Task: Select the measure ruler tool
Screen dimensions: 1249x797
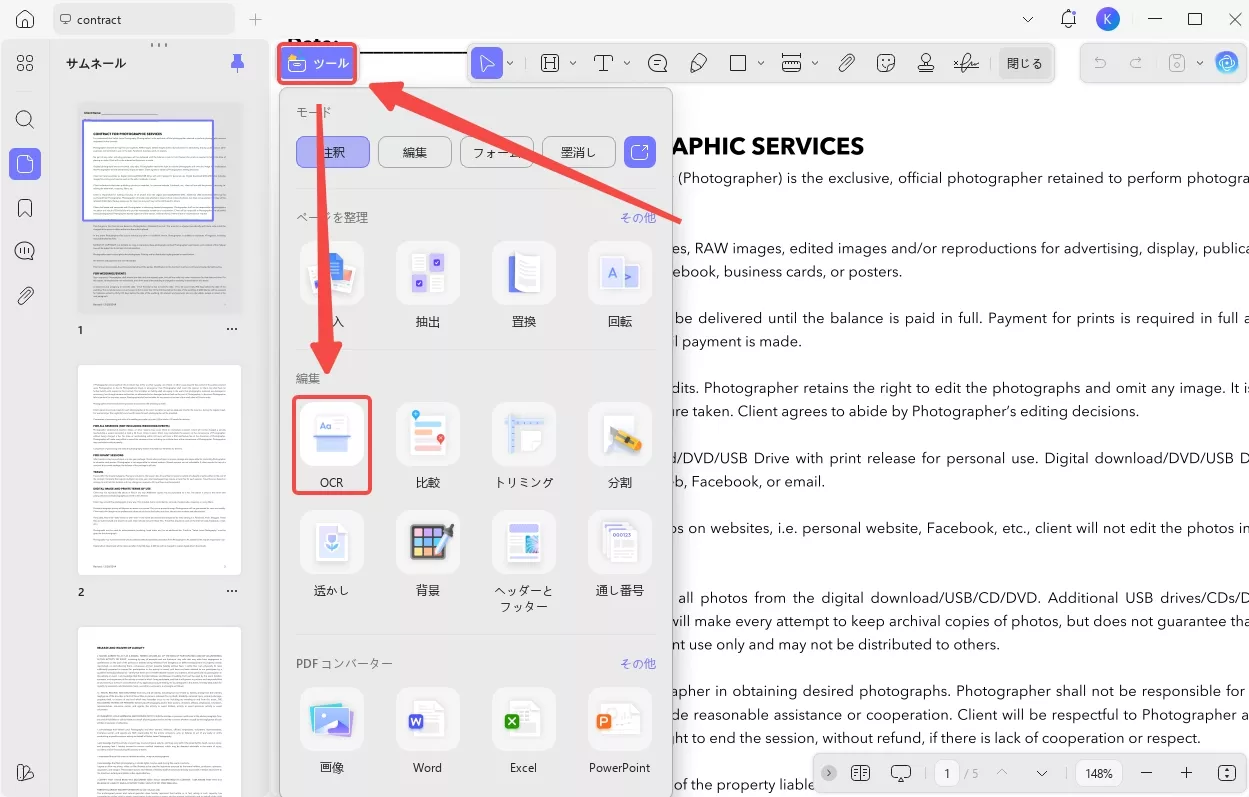Action: [x=791, y=63]
